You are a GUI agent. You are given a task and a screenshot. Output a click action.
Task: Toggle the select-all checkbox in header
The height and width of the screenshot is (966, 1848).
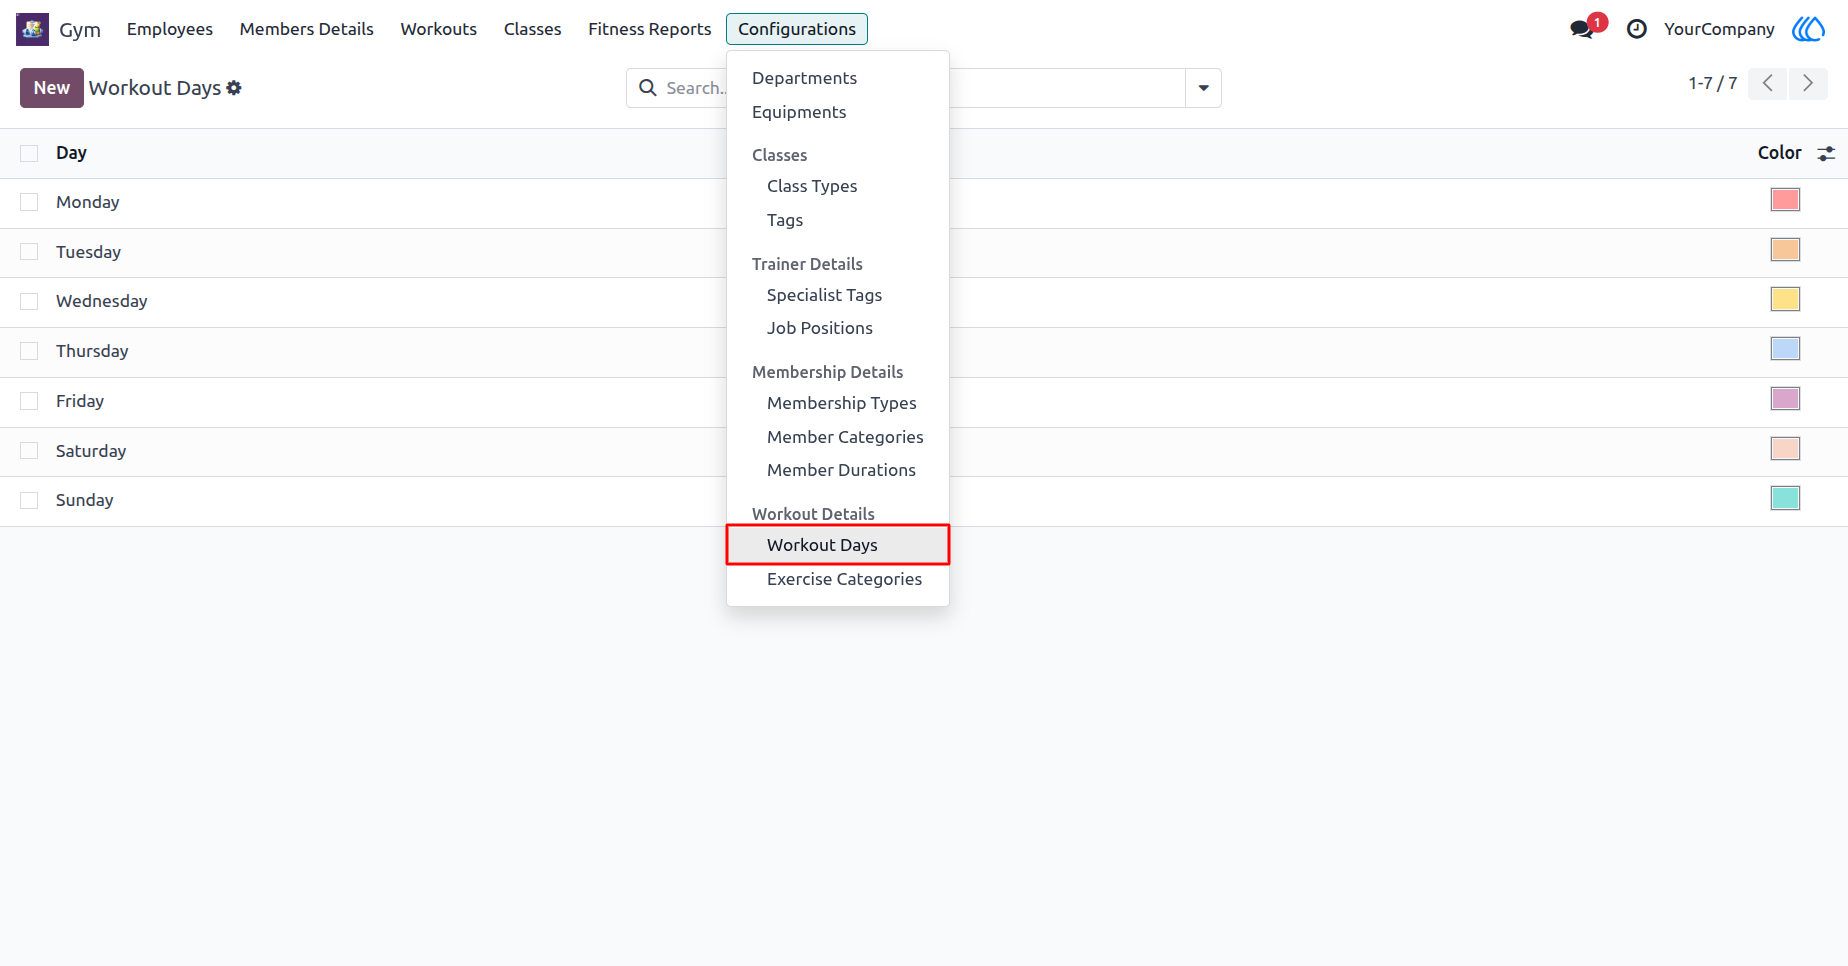pos(29,153)
